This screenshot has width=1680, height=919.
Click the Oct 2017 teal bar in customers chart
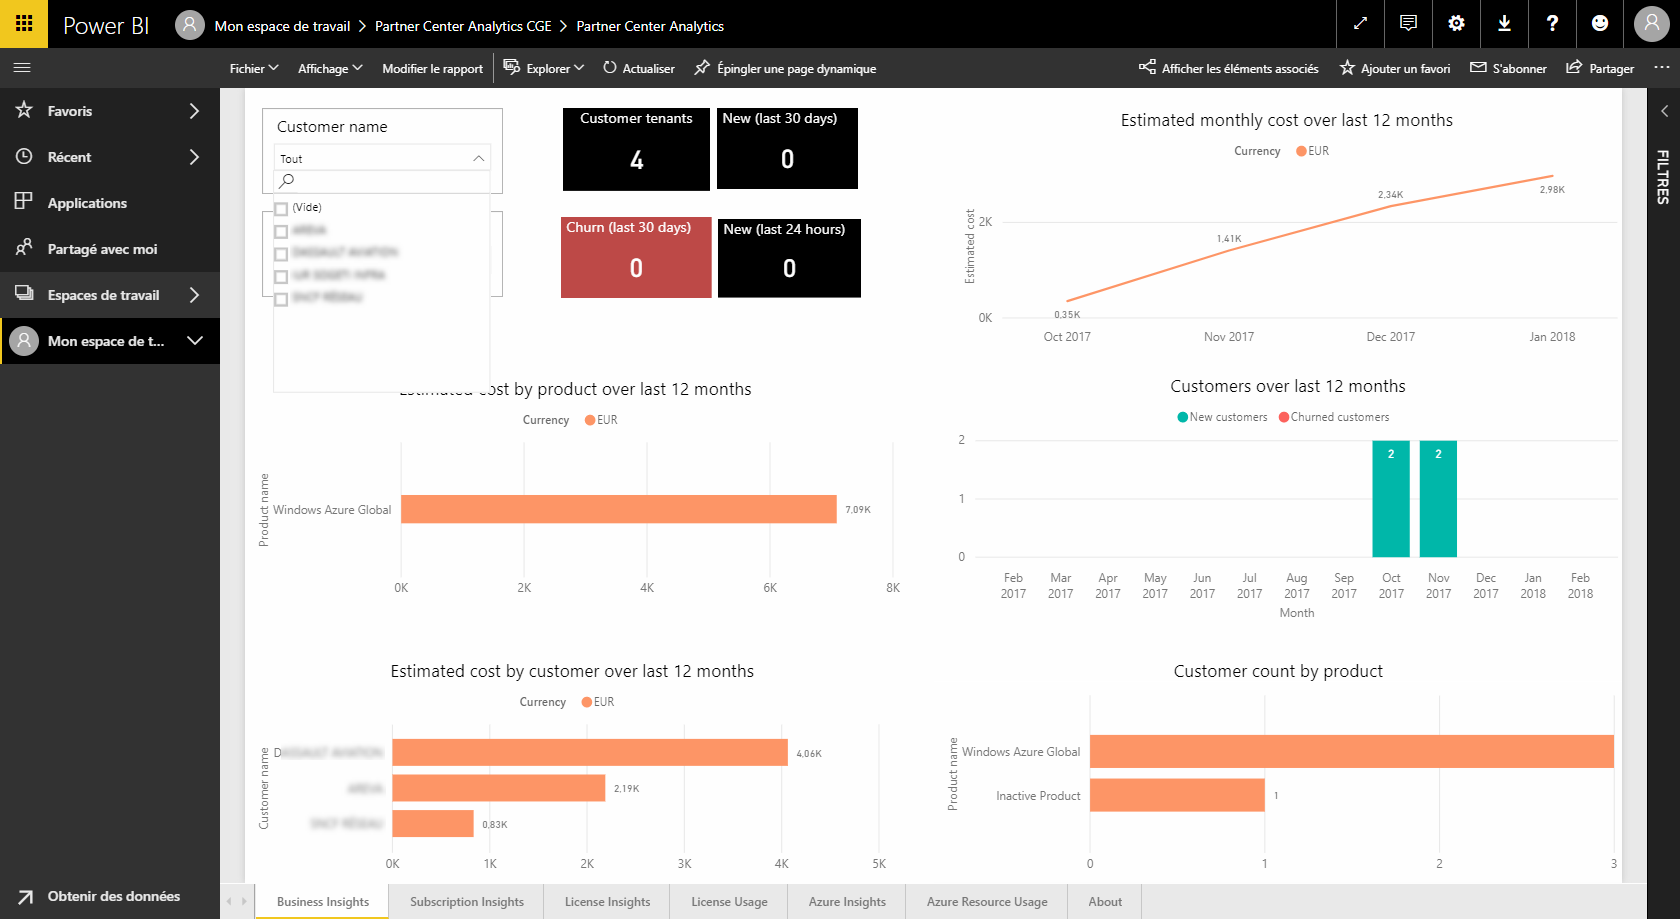click(1391, 499)
